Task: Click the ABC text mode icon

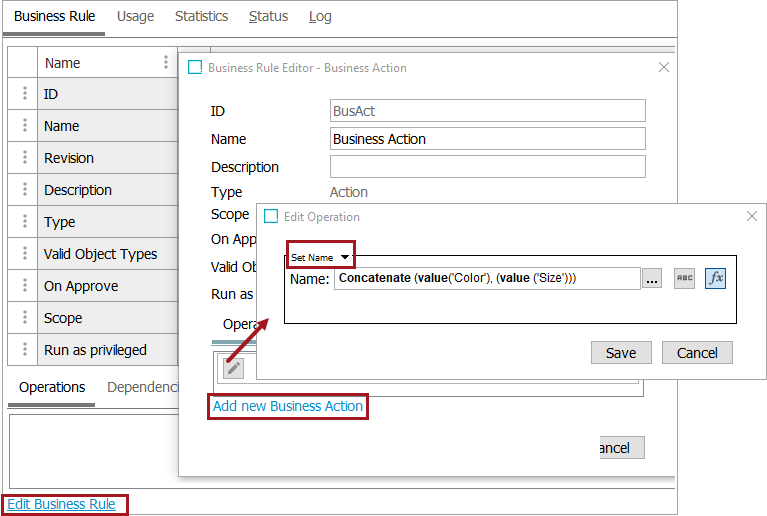Action: click(x=684, y=279)
